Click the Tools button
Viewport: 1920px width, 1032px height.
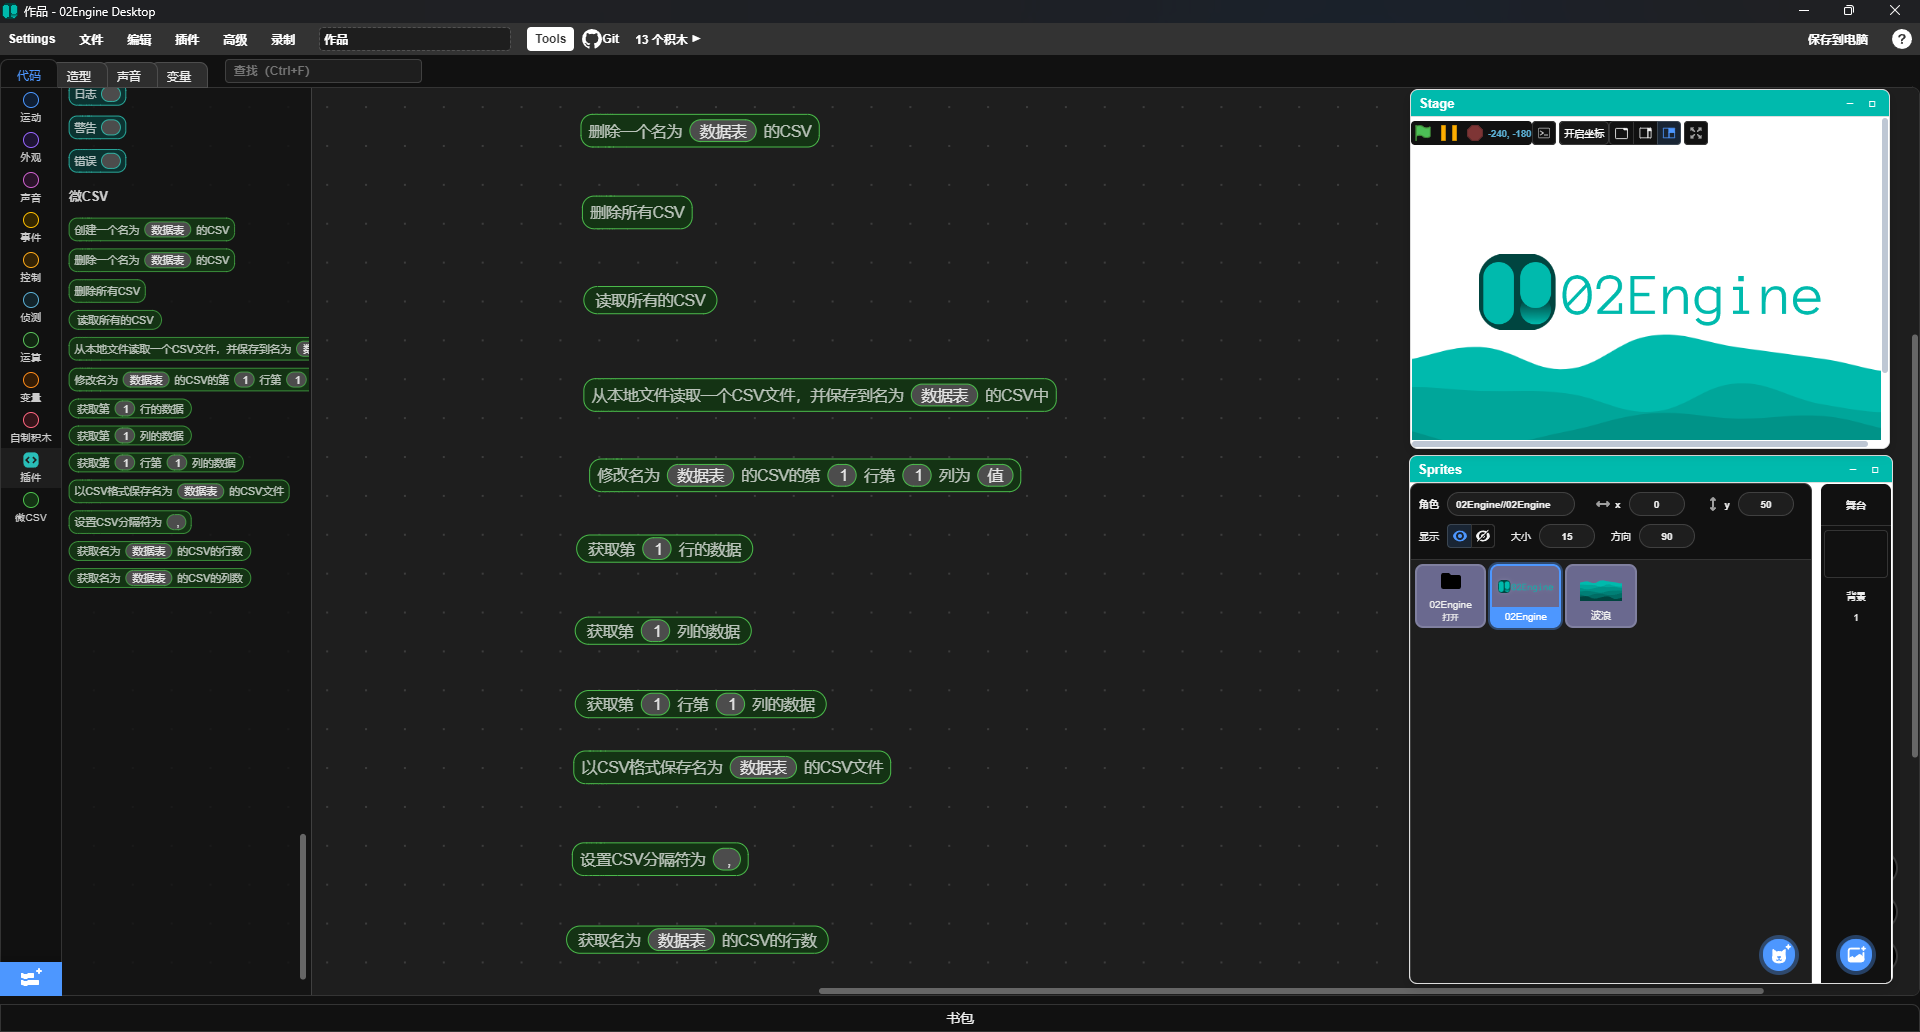click(x=550, y=39)
